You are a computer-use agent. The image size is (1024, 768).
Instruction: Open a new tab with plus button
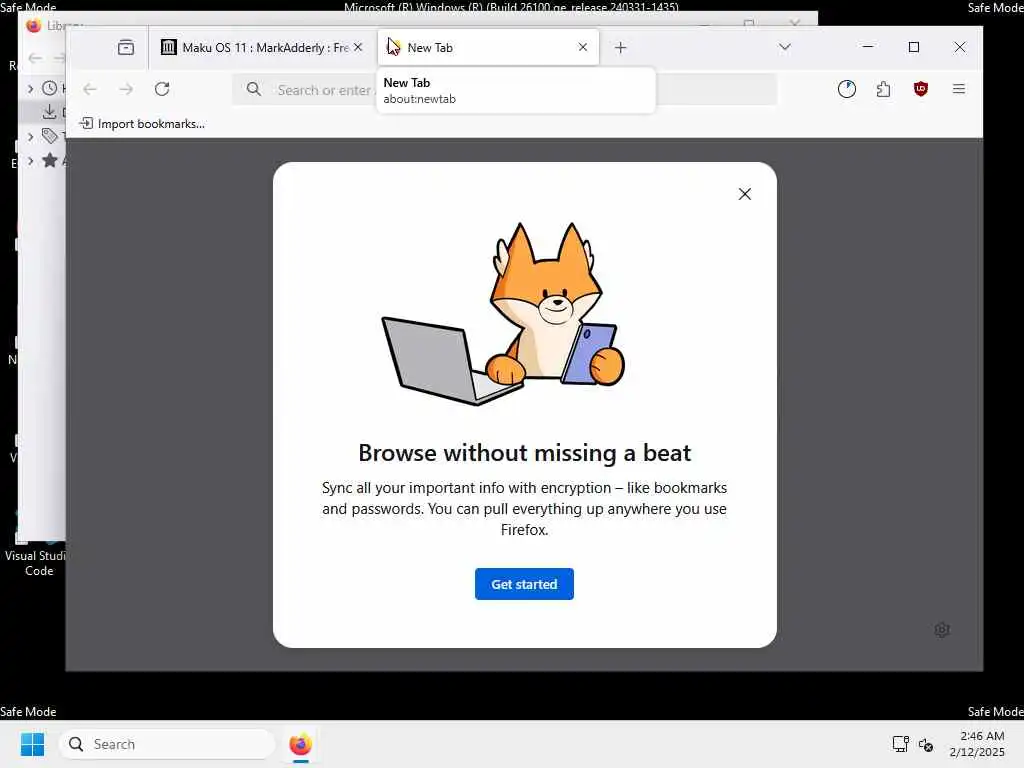(x=620, y=47)
